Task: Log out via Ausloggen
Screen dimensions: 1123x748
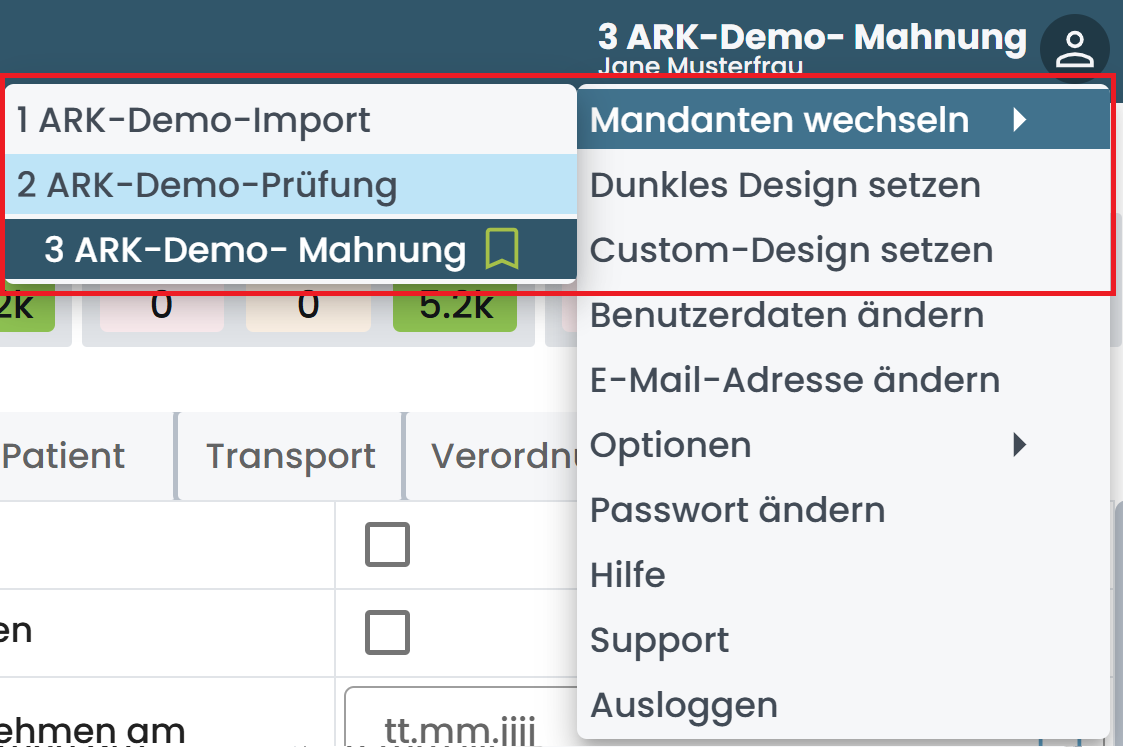Action: point(684,705)
